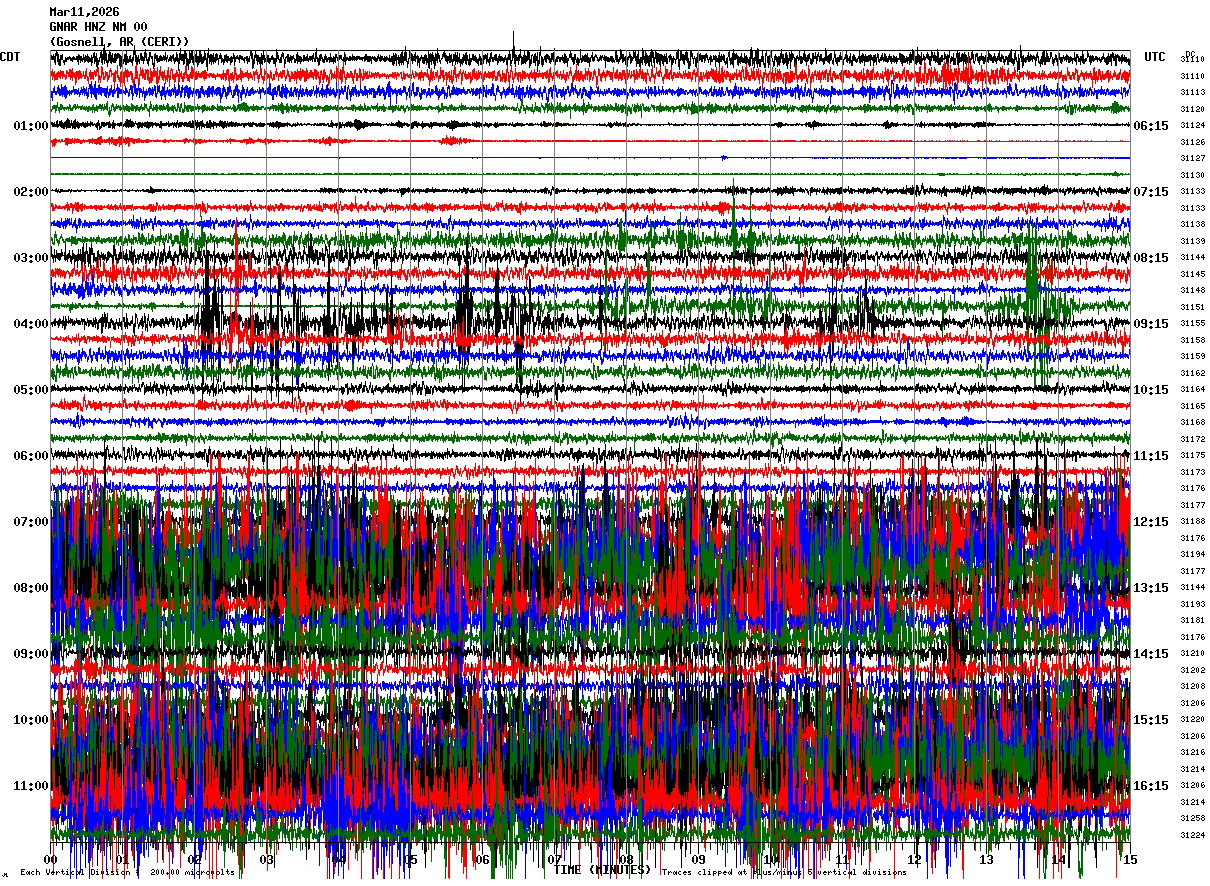Click the 10:15 UTC time label
1210x886 pixels.
pos(1151,390)
